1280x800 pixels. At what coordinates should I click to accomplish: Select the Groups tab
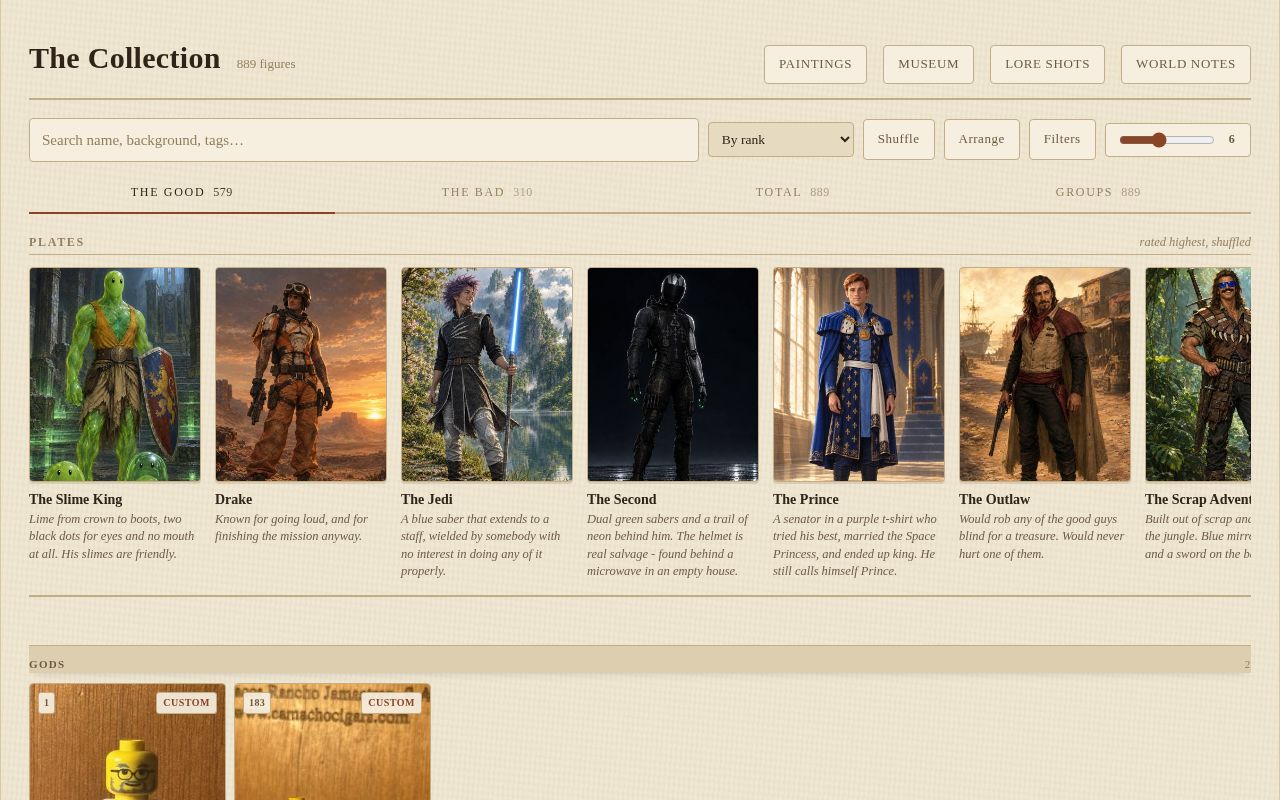[1098, 192]
